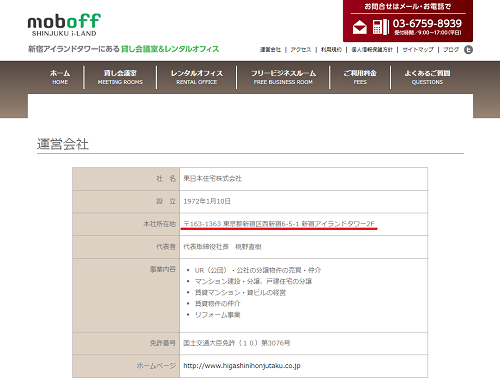Click the リフォーム事業 list item
500x382 pixels.
(x=217, y=315)
